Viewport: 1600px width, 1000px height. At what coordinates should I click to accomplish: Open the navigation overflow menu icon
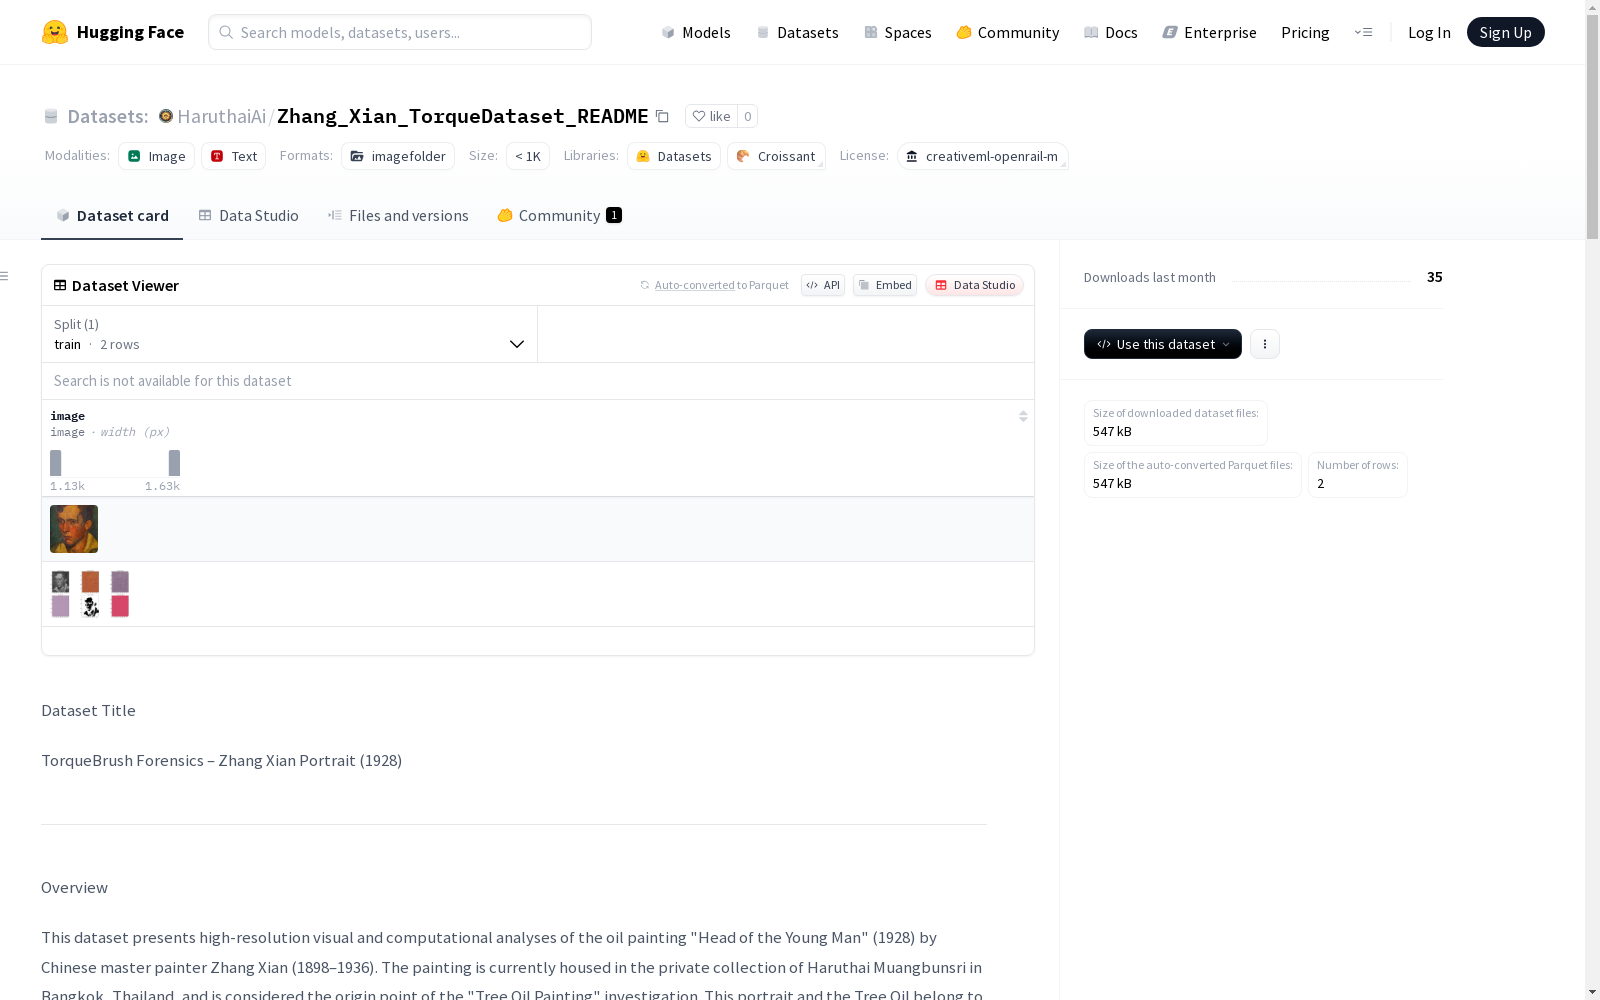click(x=1363, y=32)
